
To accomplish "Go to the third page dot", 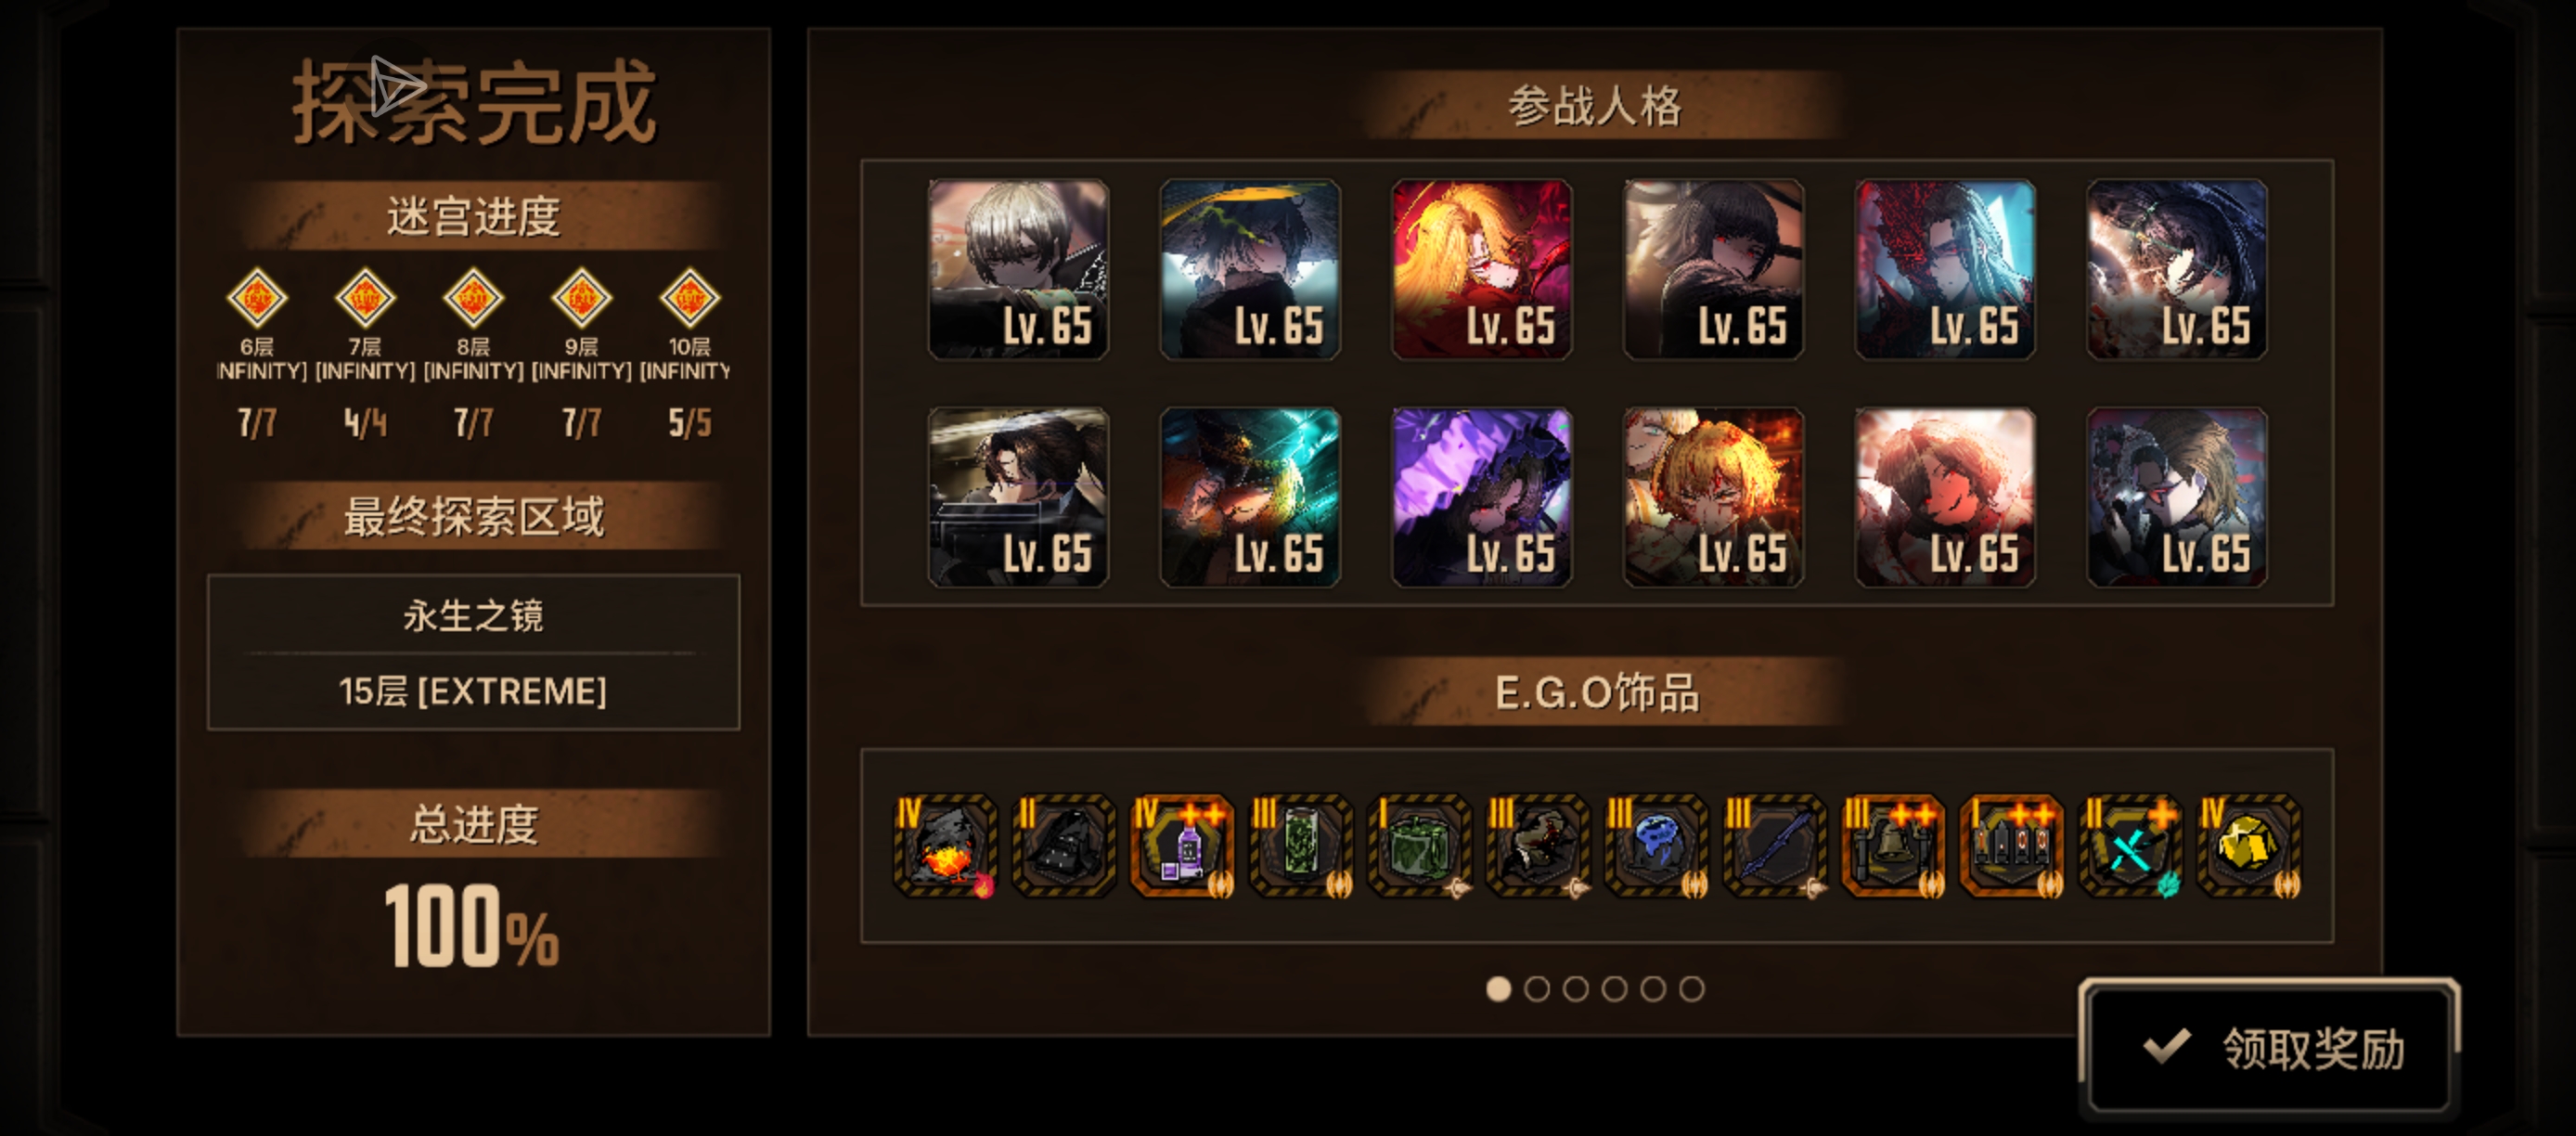I will [1576, 988].
